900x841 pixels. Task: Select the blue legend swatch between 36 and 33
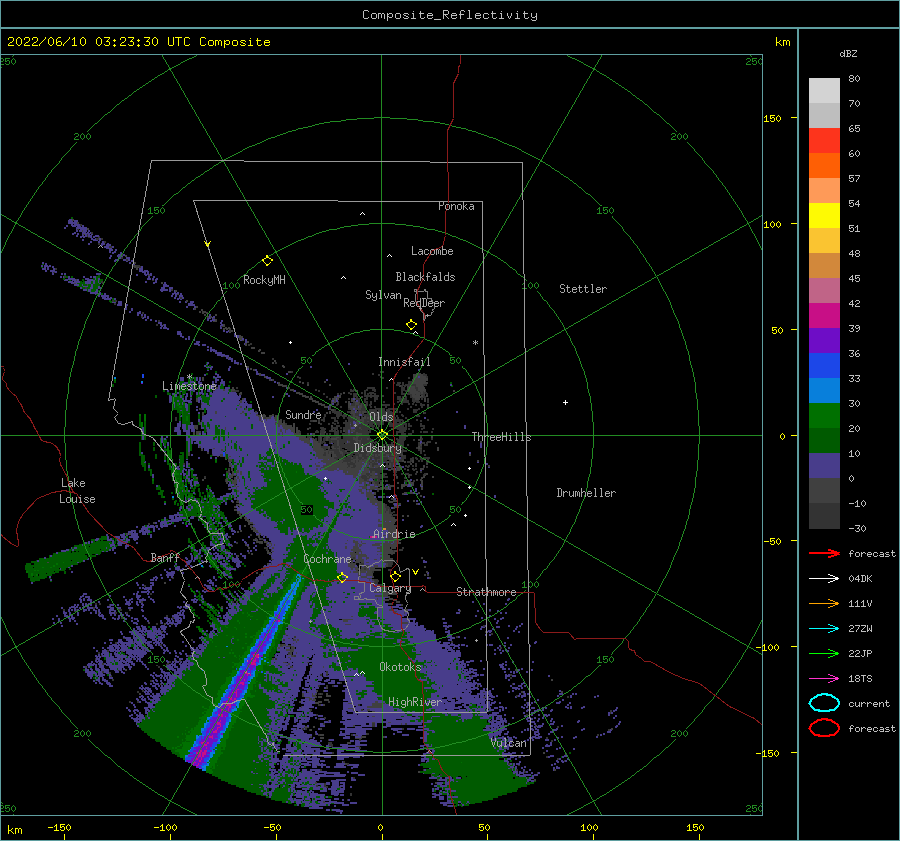pos(824,366)
